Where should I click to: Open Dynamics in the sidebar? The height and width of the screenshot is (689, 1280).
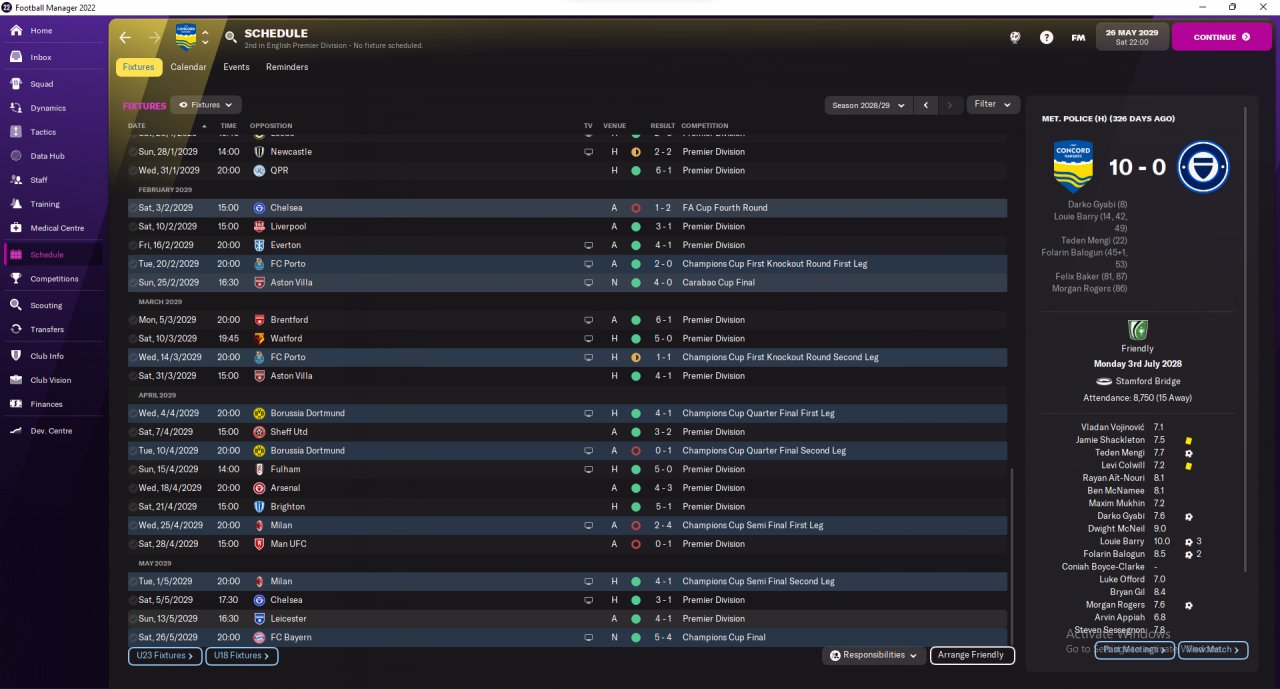click(54, 108)
